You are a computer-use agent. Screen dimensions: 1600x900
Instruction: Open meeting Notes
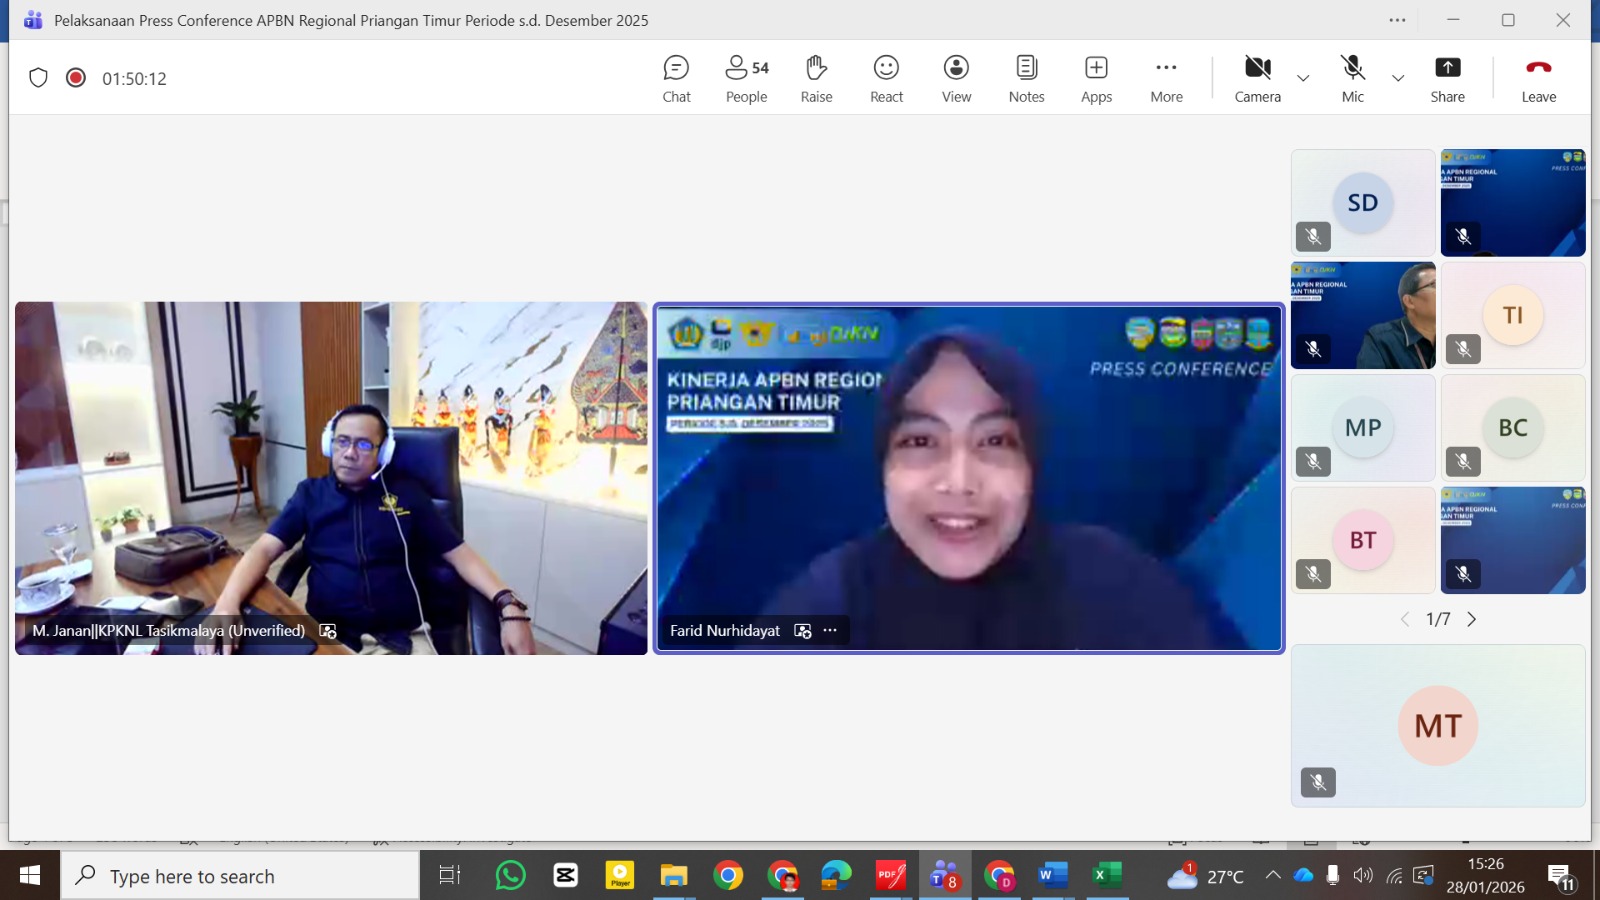pyautogui.click(x=1026, y=79)
